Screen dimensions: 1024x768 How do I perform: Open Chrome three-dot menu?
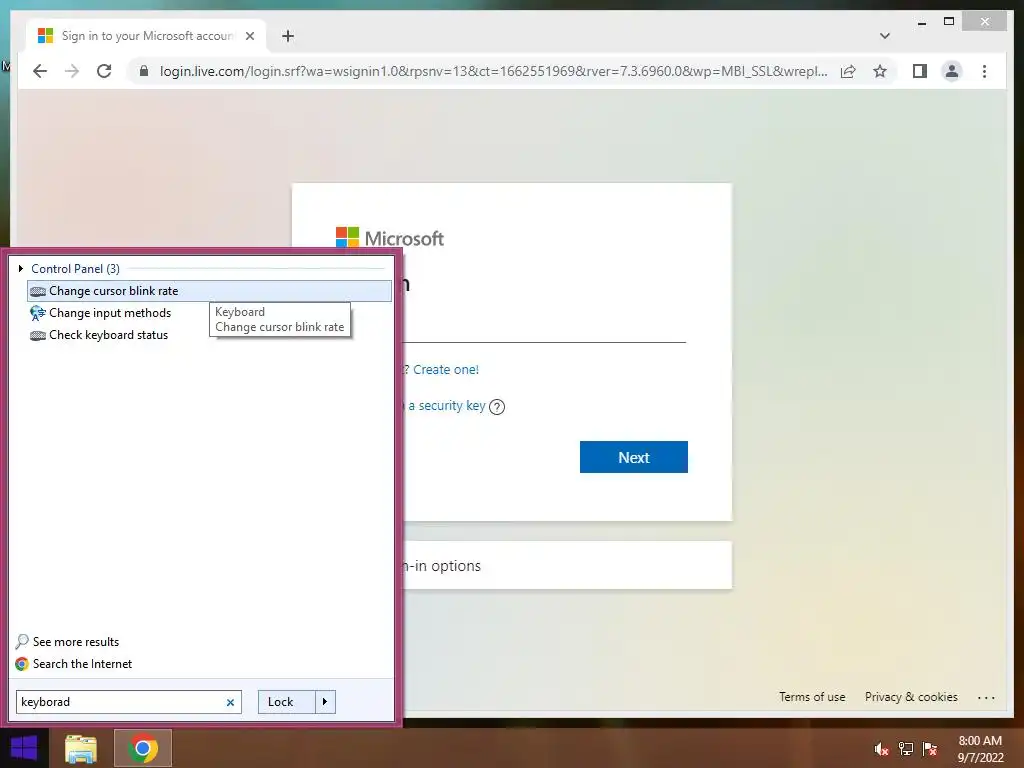click(984, 71)
